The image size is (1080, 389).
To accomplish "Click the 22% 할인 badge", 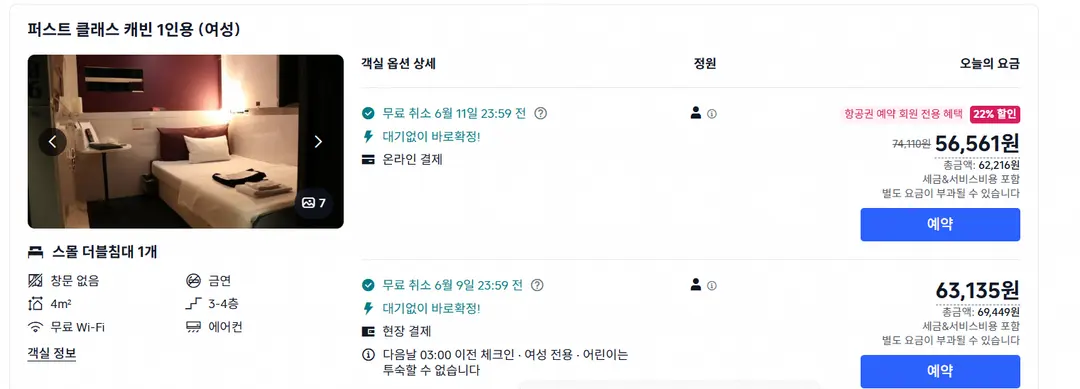I will coord(995,114).
